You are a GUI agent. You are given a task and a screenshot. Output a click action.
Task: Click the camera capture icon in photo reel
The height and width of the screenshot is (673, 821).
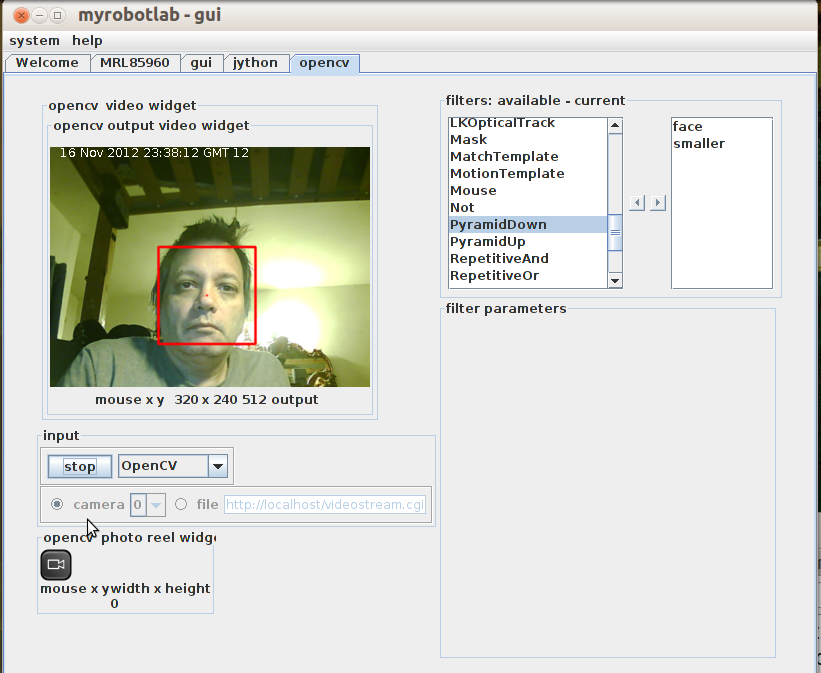coord(56,565)
